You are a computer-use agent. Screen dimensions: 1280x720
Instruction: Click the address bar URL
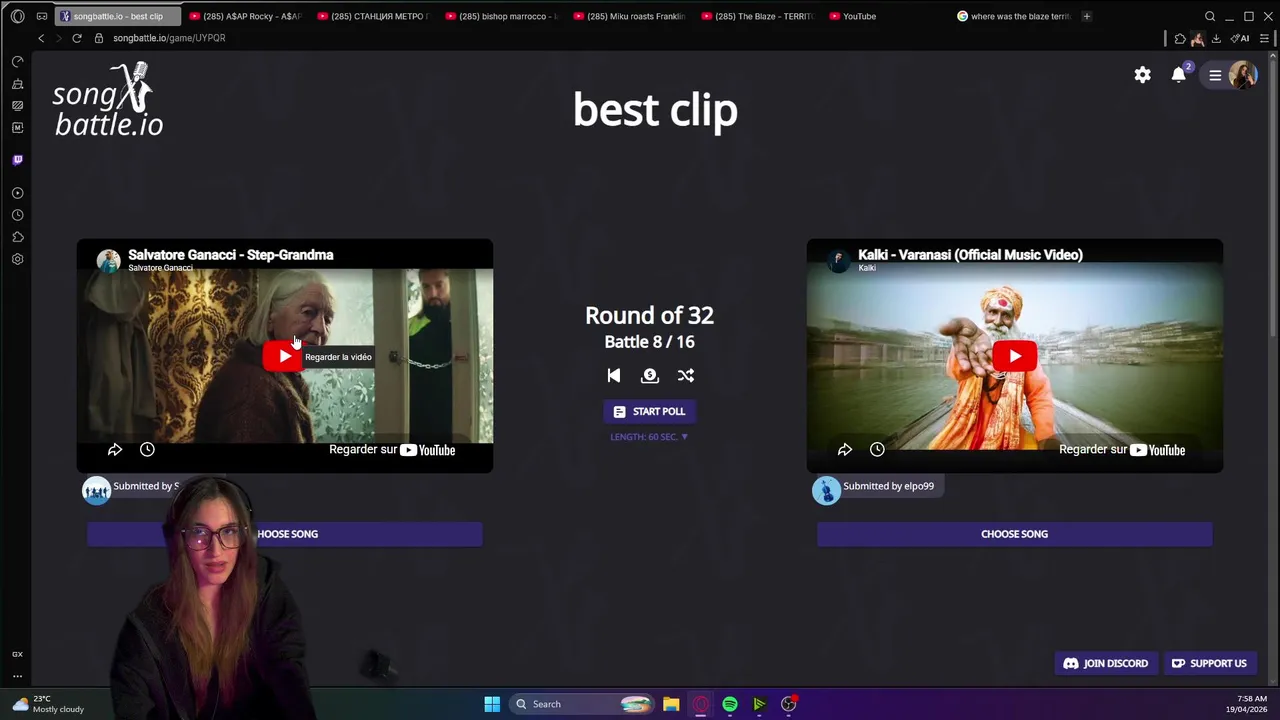[x=169, y=38]
